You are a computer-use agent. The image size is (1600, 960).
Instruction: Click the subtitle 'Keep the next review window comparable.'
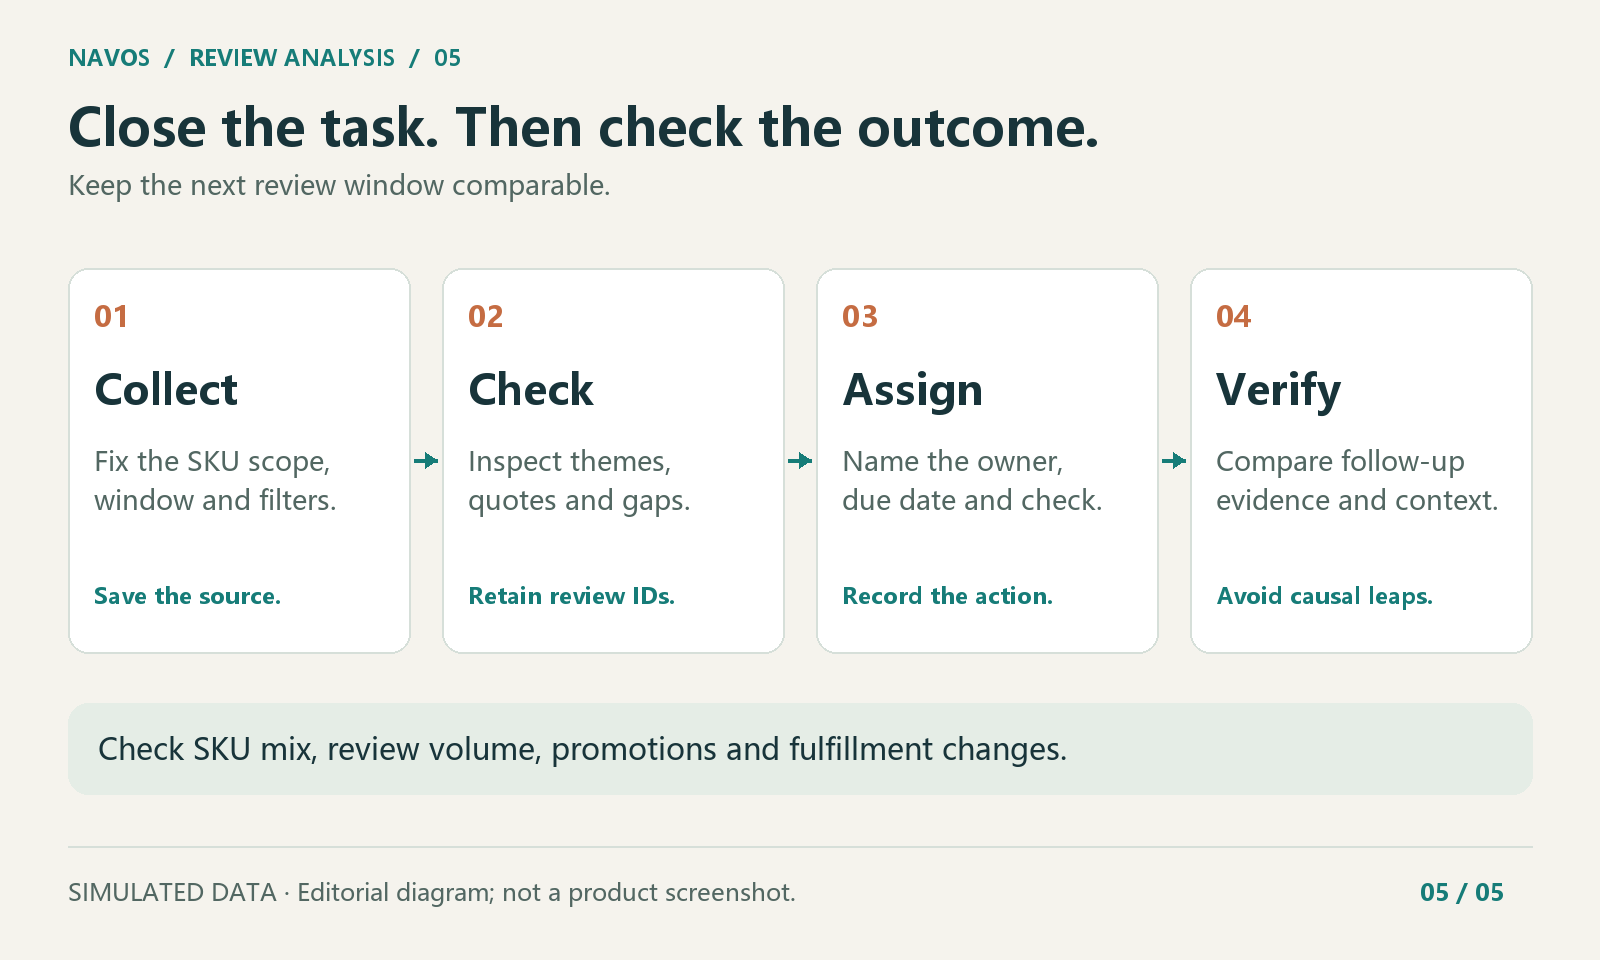click(339, 186)
